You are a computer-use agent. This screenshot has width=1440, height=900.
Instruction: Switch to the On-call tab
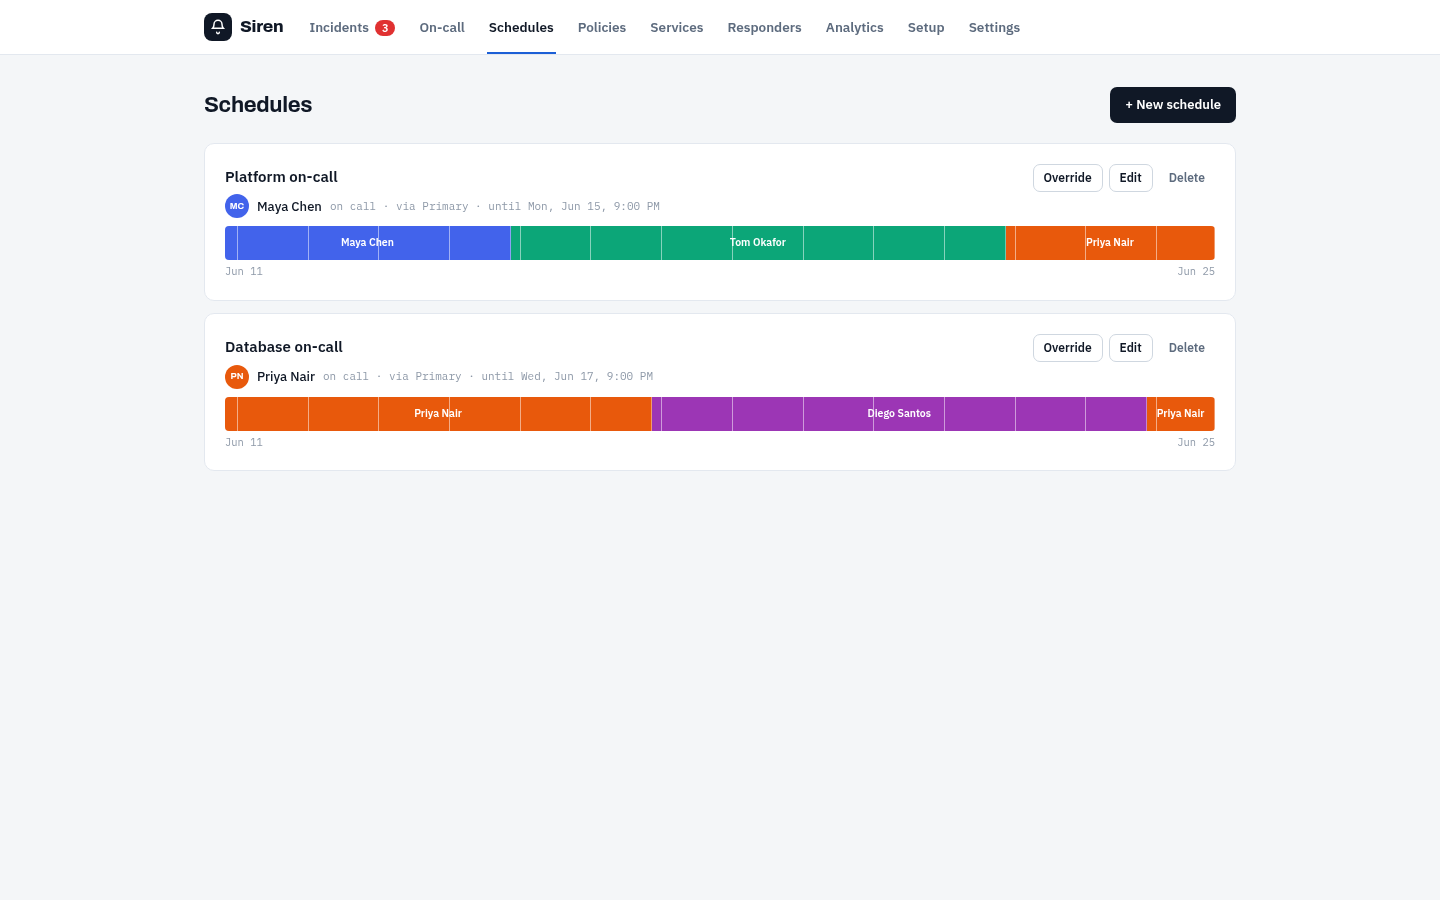(x=442, y=28)
